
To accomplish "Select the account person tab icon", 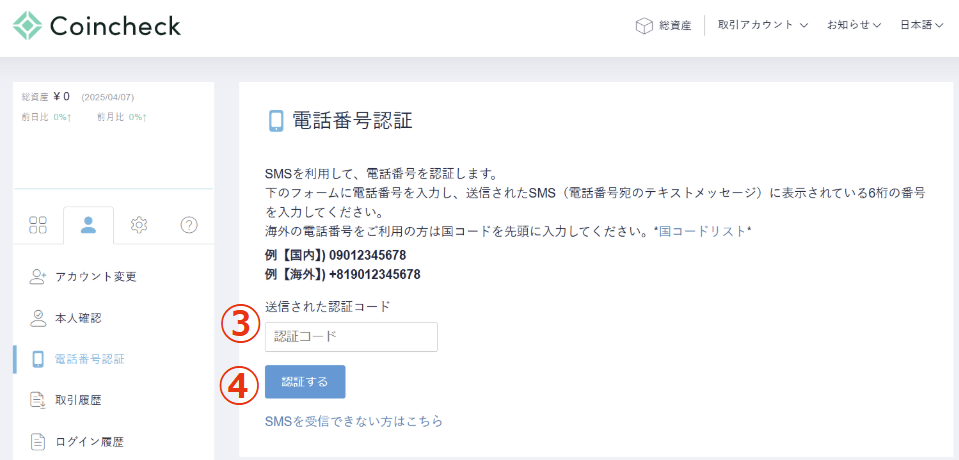I will 88,225.
